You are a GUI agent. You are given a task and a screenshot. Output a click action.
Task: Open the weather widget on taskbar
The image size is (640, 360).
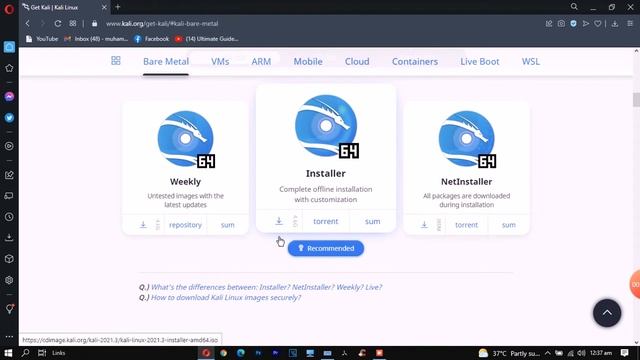(509, 353)
